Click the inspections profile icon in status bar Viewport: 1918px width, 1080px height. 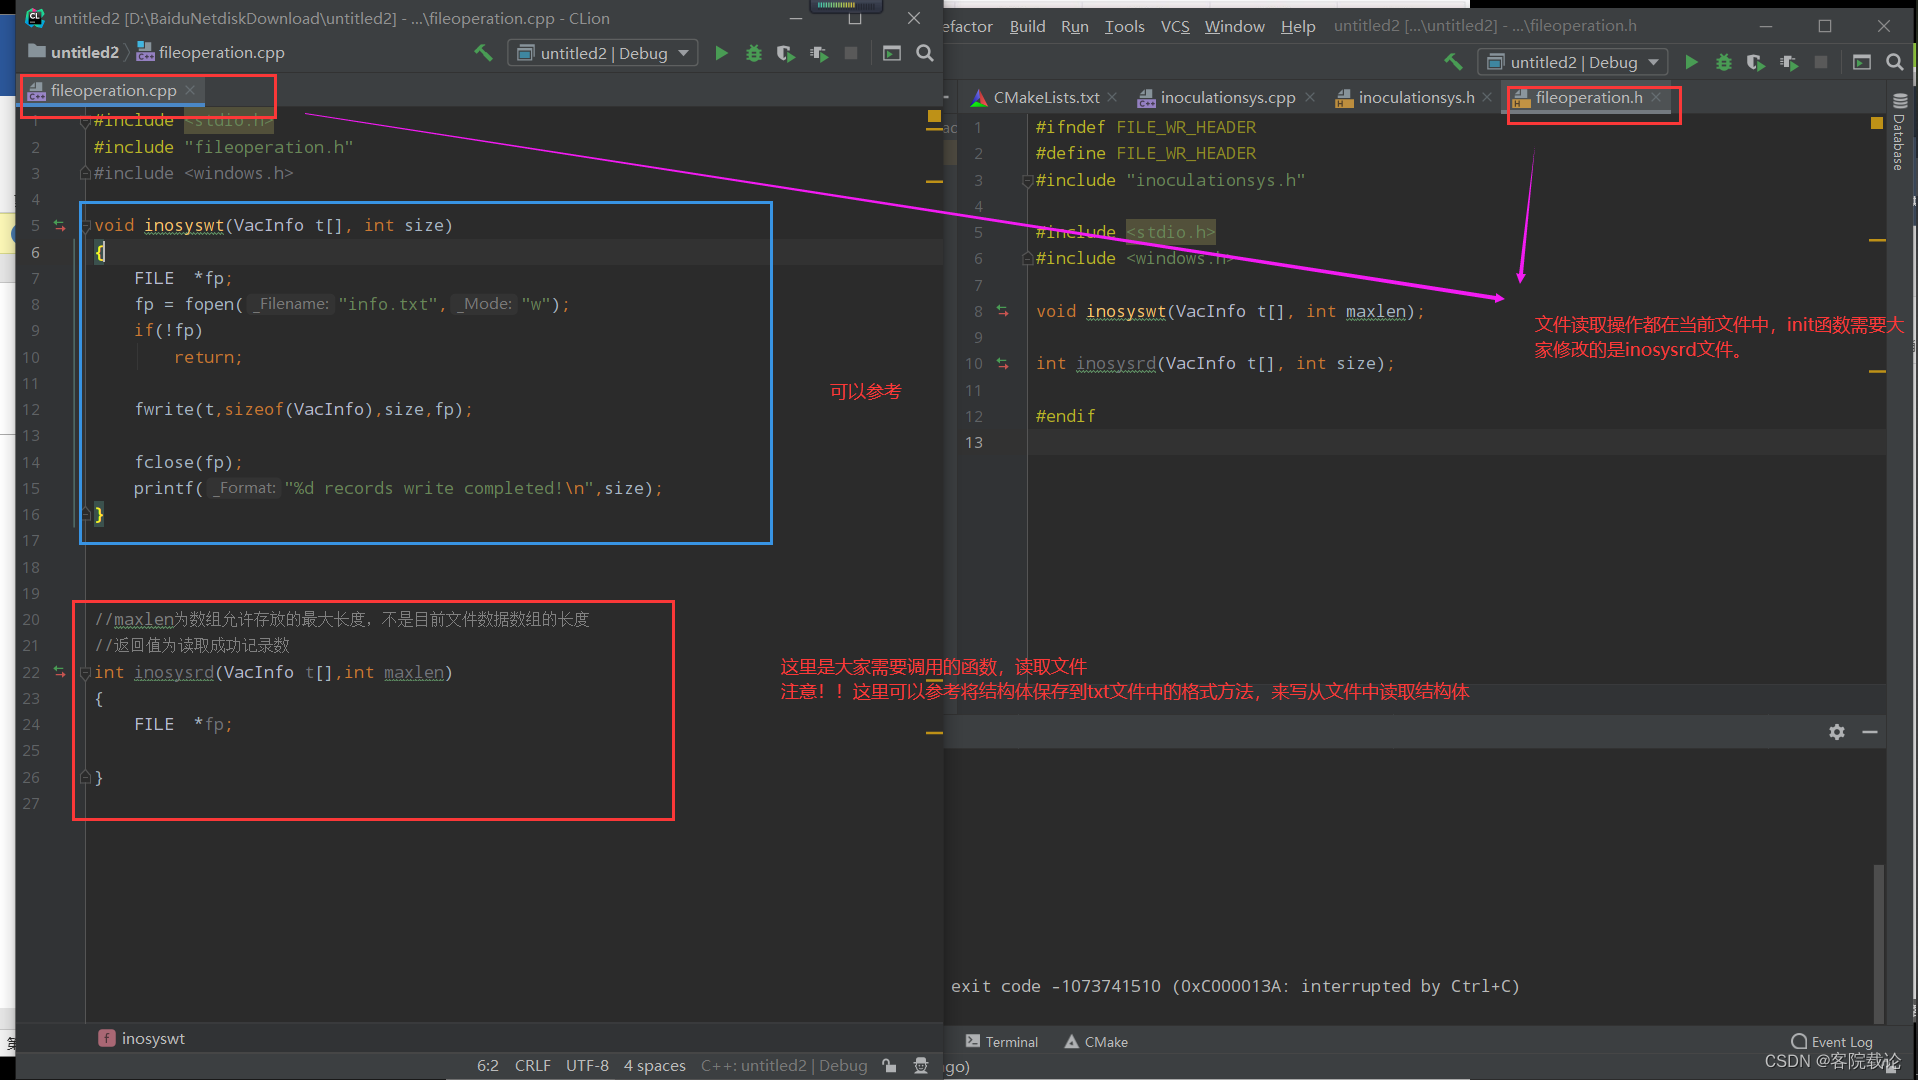pyautogui.click(x=921, y=1066)
